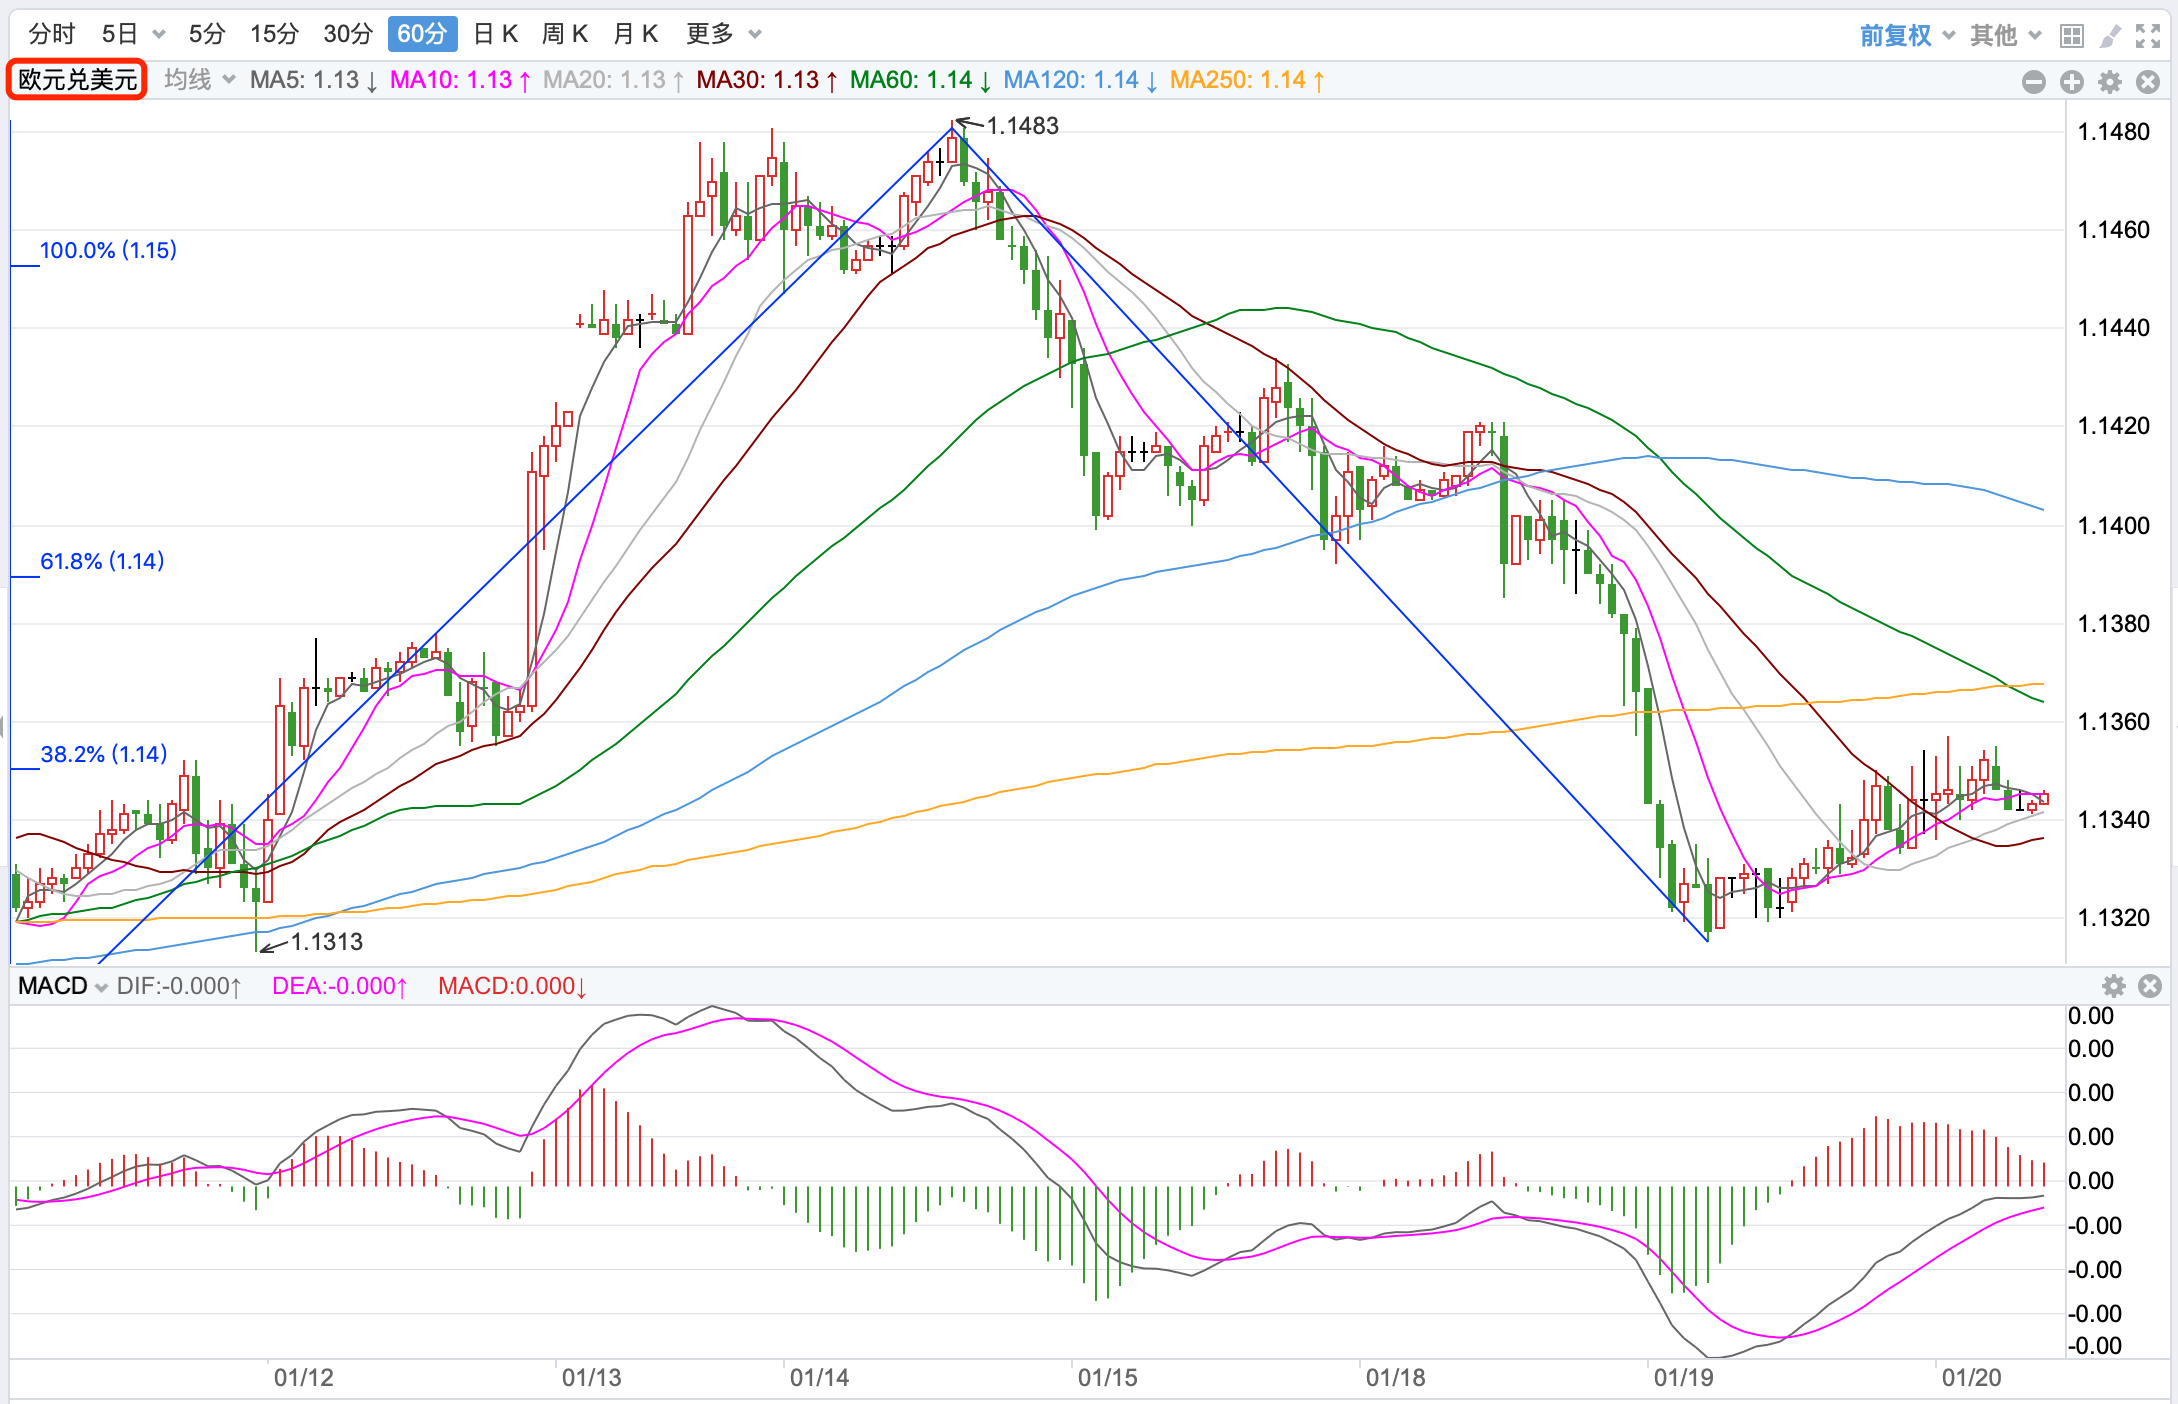Open MACD indicator settings gear
Image resolution: width=2178 pixels, height=1404 pixels.
click(2114, 986)
